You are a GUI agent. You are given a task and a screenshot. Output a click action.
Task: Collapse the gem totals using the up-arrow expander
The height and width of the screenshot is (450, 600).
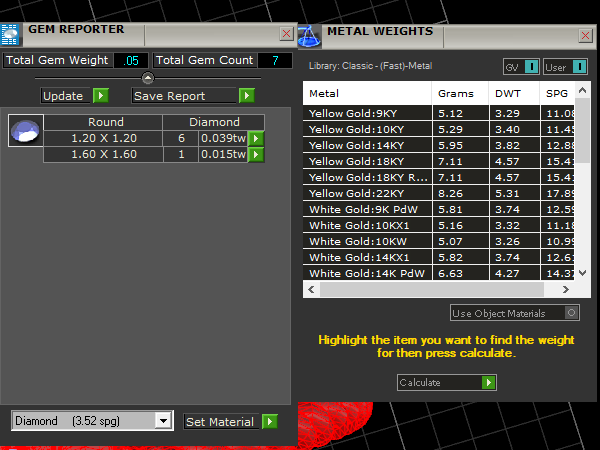pos(148,78)
